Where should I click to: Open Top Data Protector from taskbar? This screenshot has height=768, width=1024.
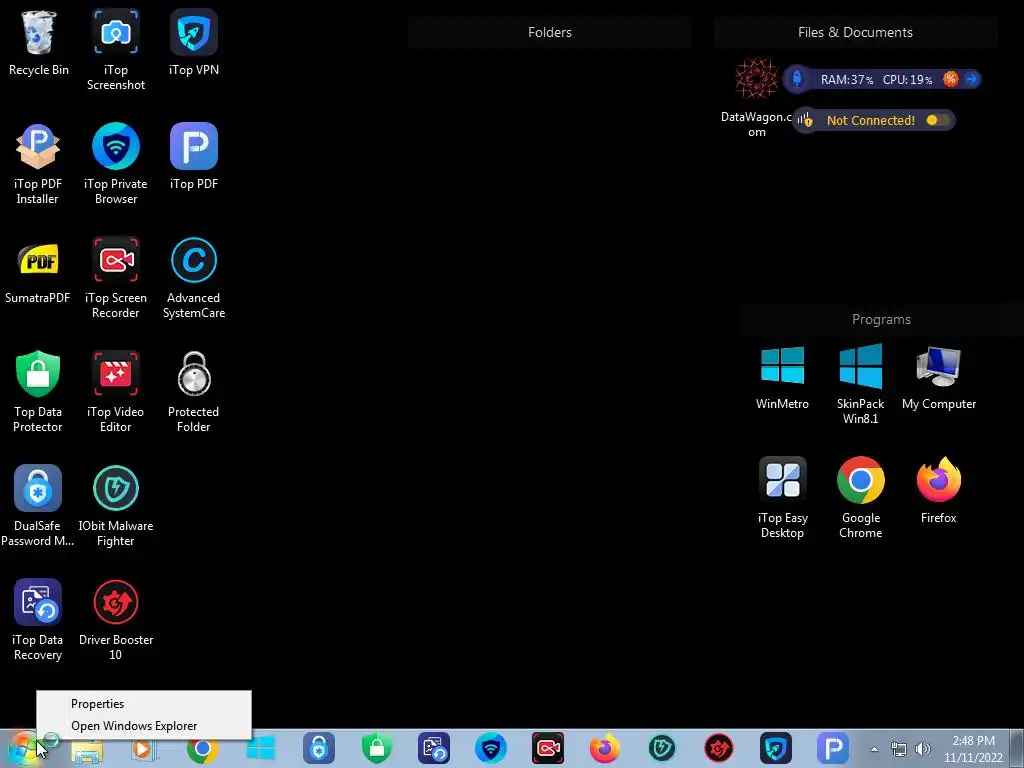point(377,748)
